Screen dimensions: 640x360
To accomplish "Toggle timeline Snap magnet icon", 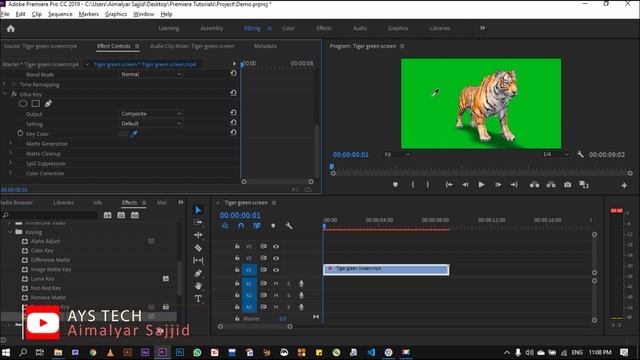I will point(241,226).
